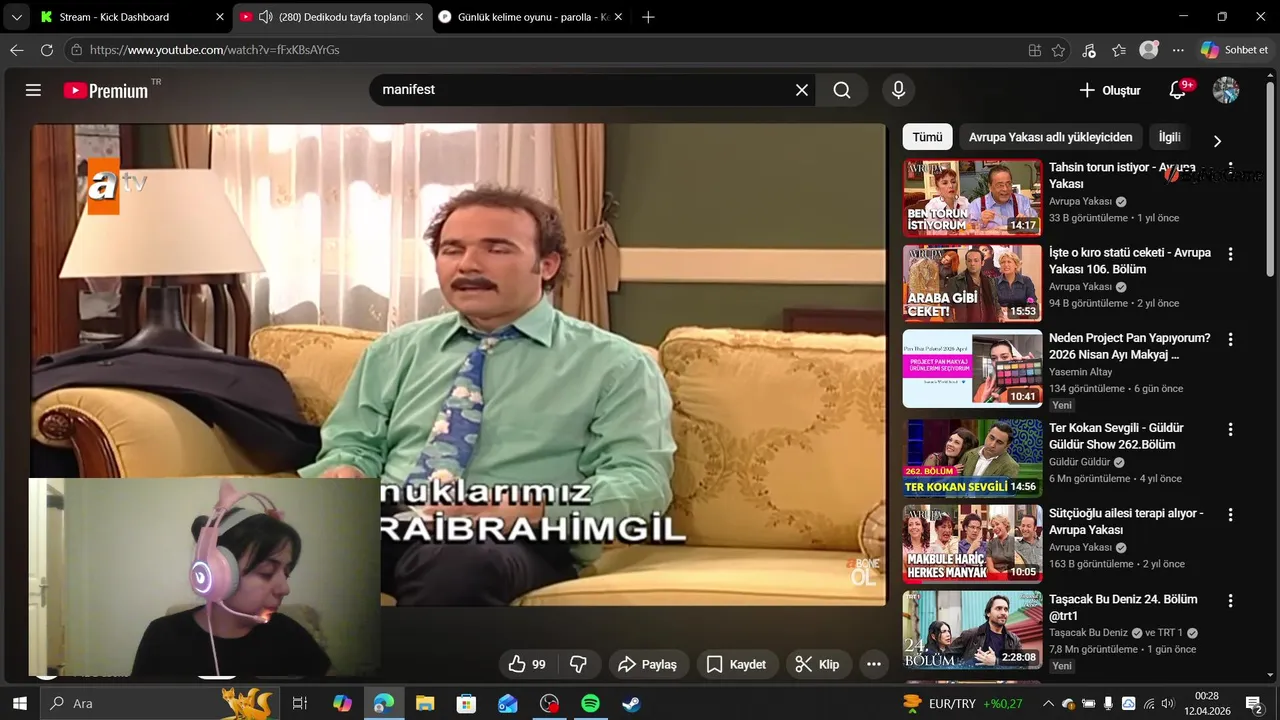Open the YouTube hamburger guide menu

[x=33, y=90]
